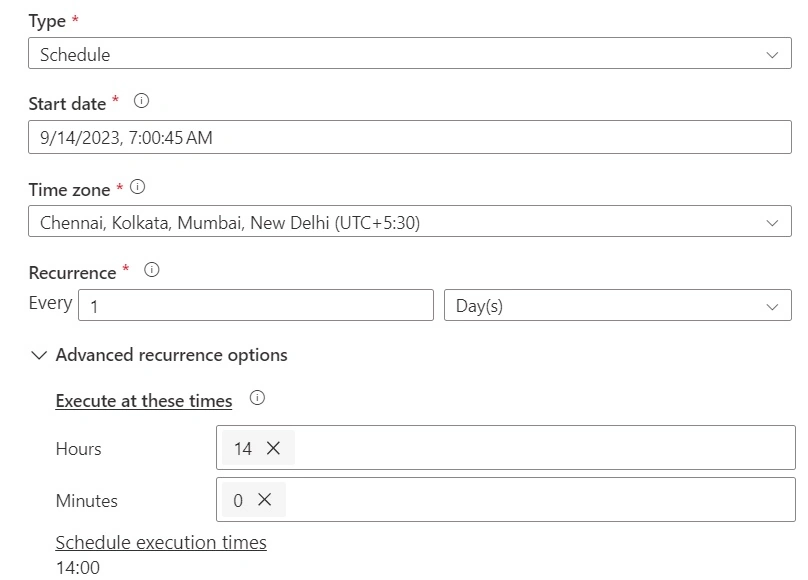Collapse Advanced recurrence options section
The width and height of the screenshot is (808, 580).
pos(39,355)
